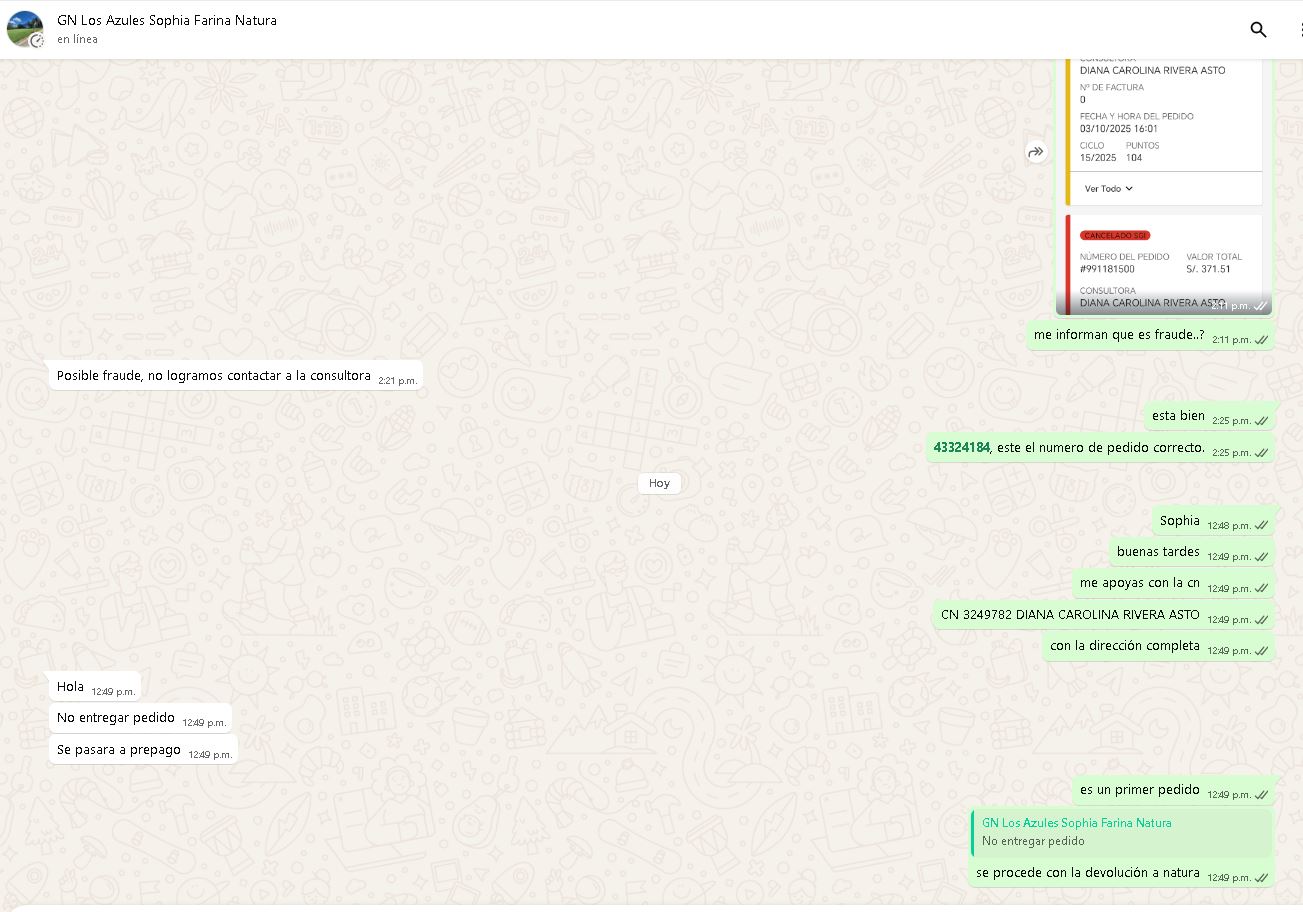Open the contact profile picture
Screen dimensions: 1303x912
coord(25,30)
